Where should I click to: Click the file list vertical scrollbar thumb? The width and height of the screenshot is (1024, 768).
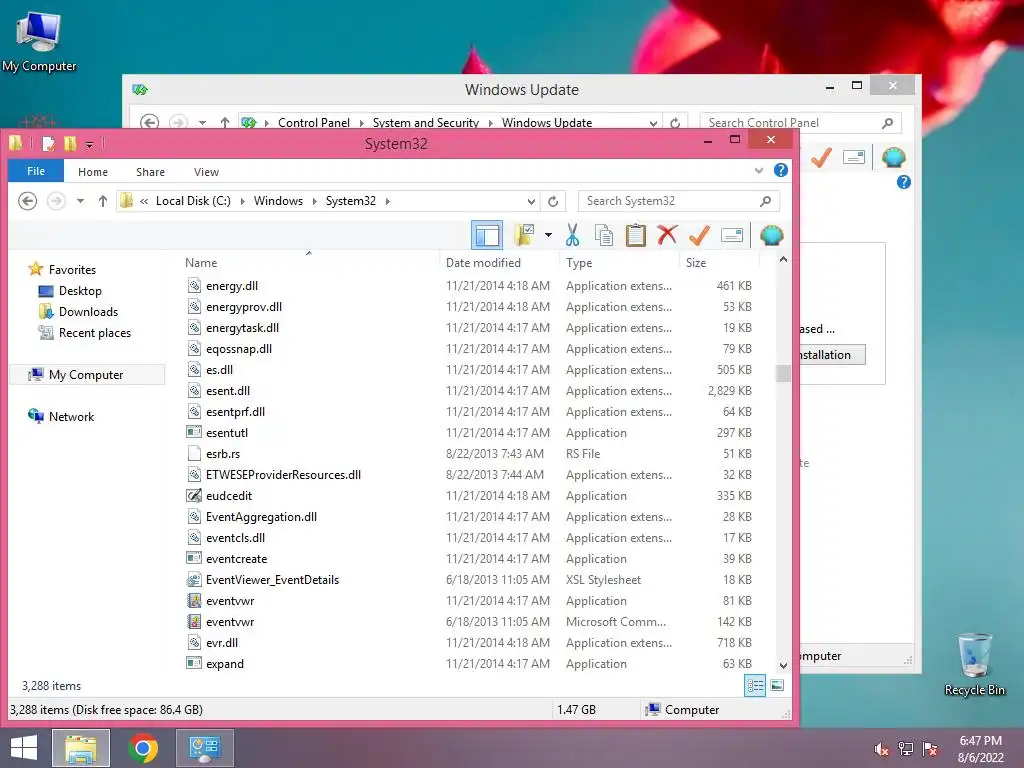[x=783, y=373]
